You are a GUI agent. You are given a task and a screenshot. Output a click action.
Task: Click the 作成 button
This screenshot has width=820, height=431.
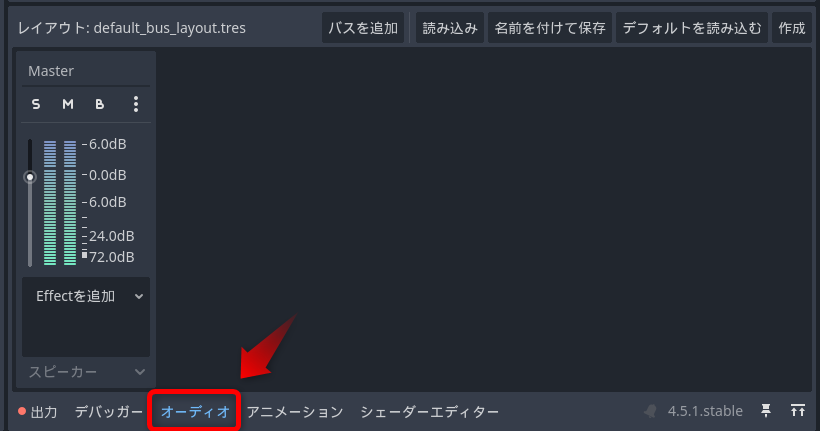(x=792, y=28)
